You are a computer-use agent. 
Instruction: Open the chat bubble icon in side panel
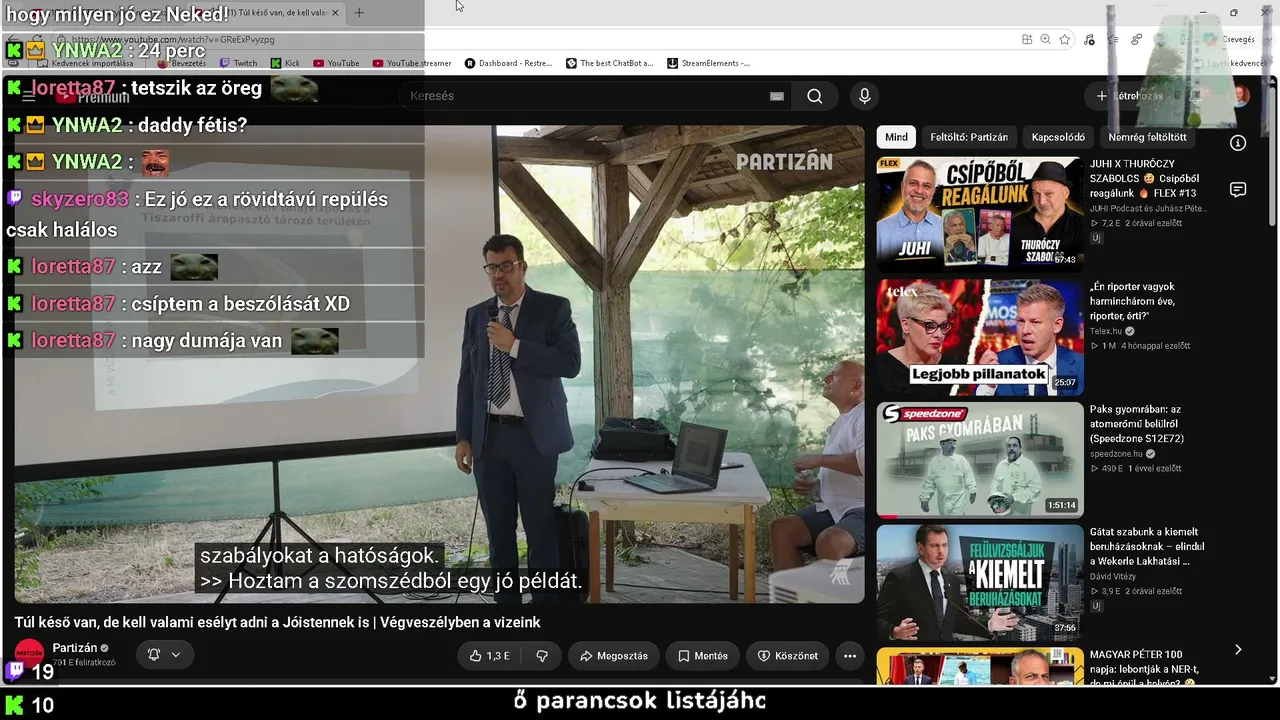pyautogui.click(x=1238, y=190)
